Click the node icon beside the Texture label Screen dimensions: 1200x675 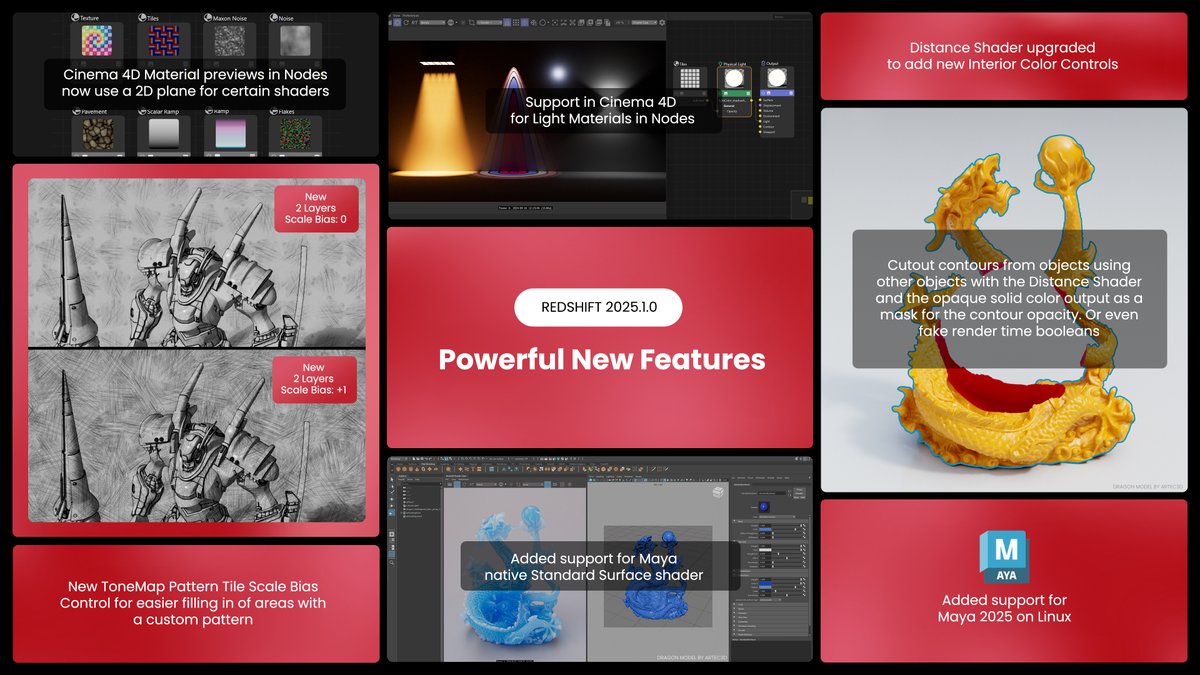(x=76, y=18)
